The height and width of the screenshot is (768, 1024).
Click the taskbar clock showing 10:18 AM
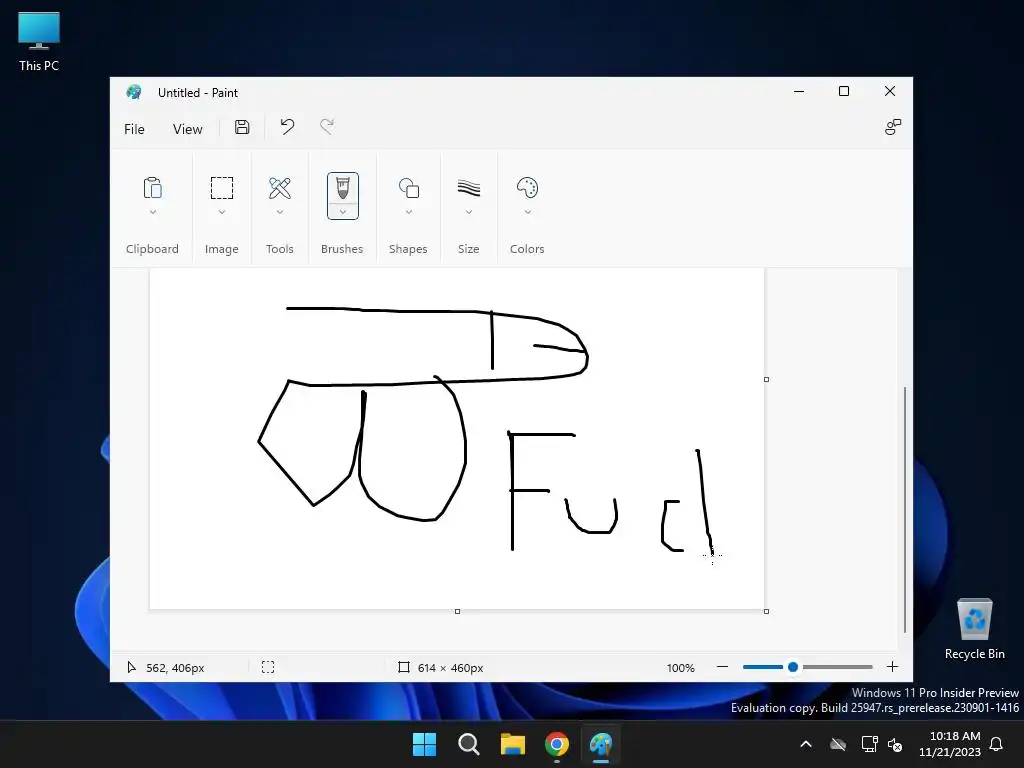pyautogui.click(x=950, y=744)
